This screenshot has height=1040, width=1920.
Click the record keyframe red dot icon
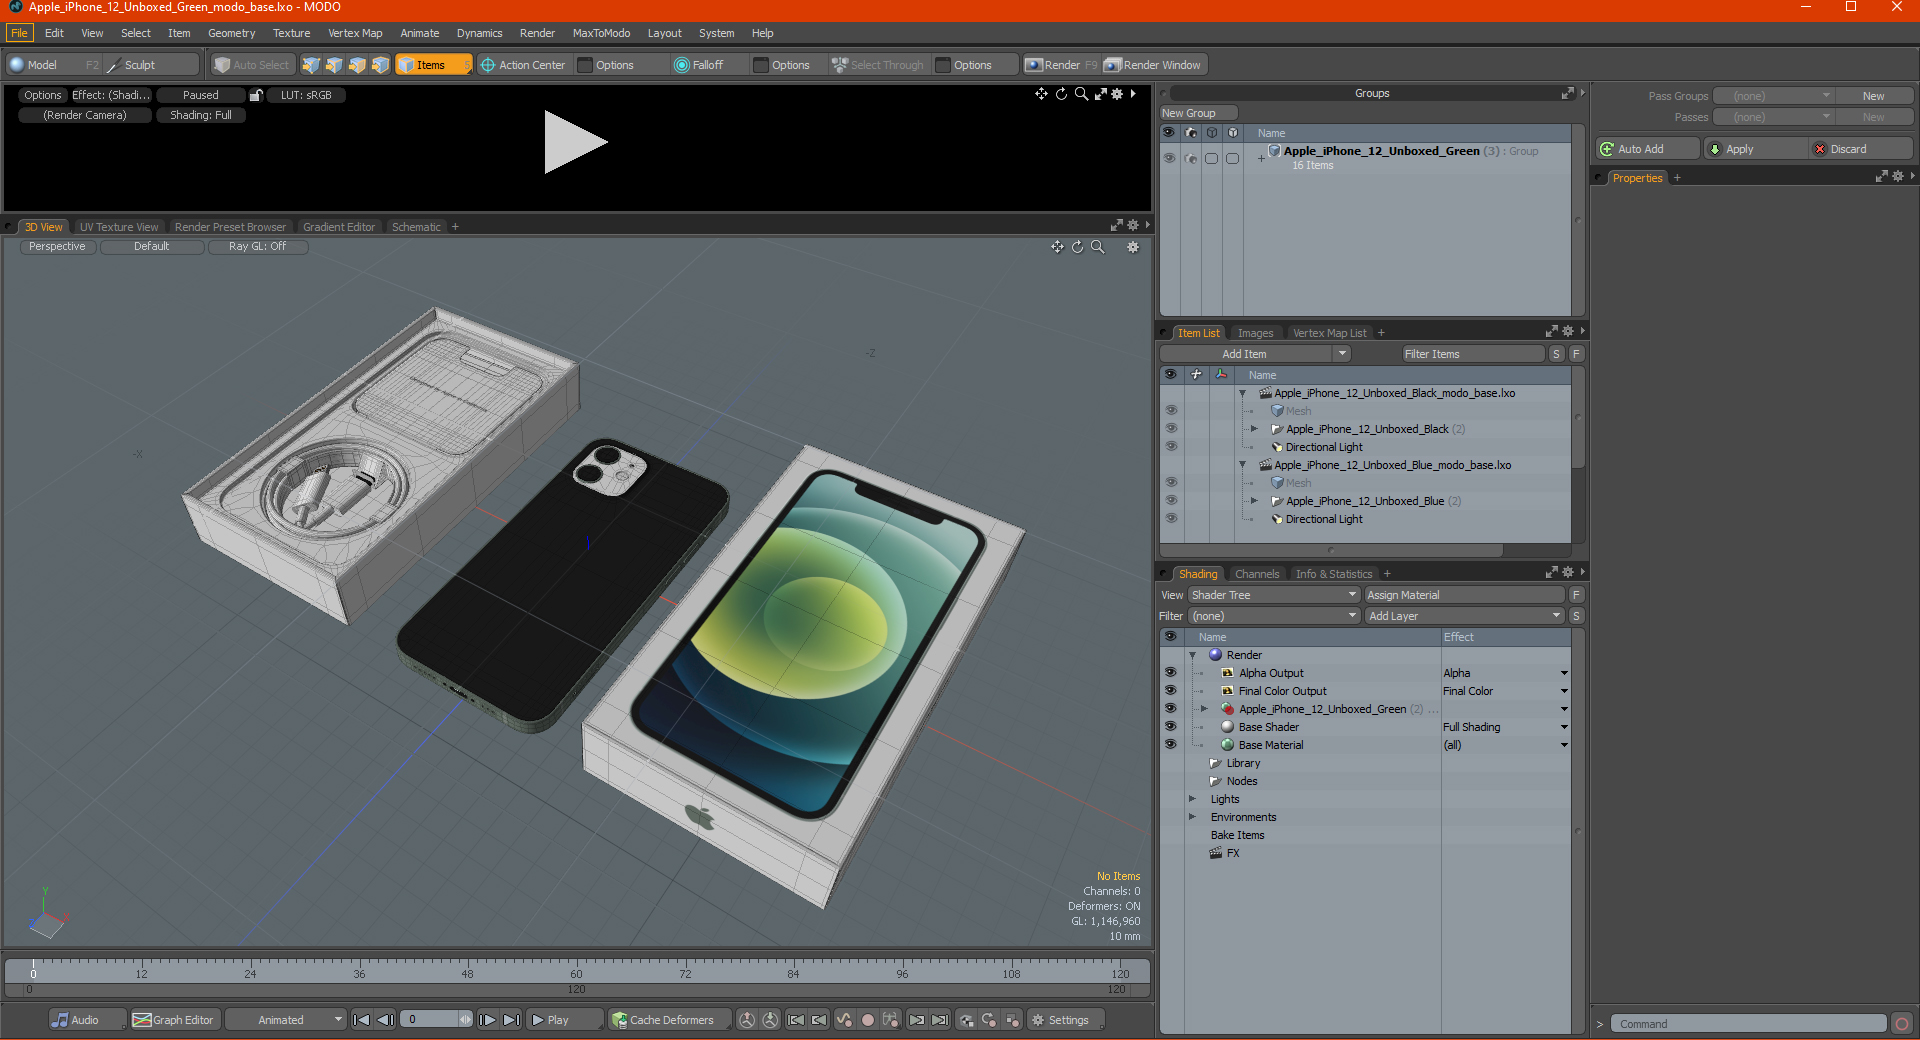point(868,1020)
